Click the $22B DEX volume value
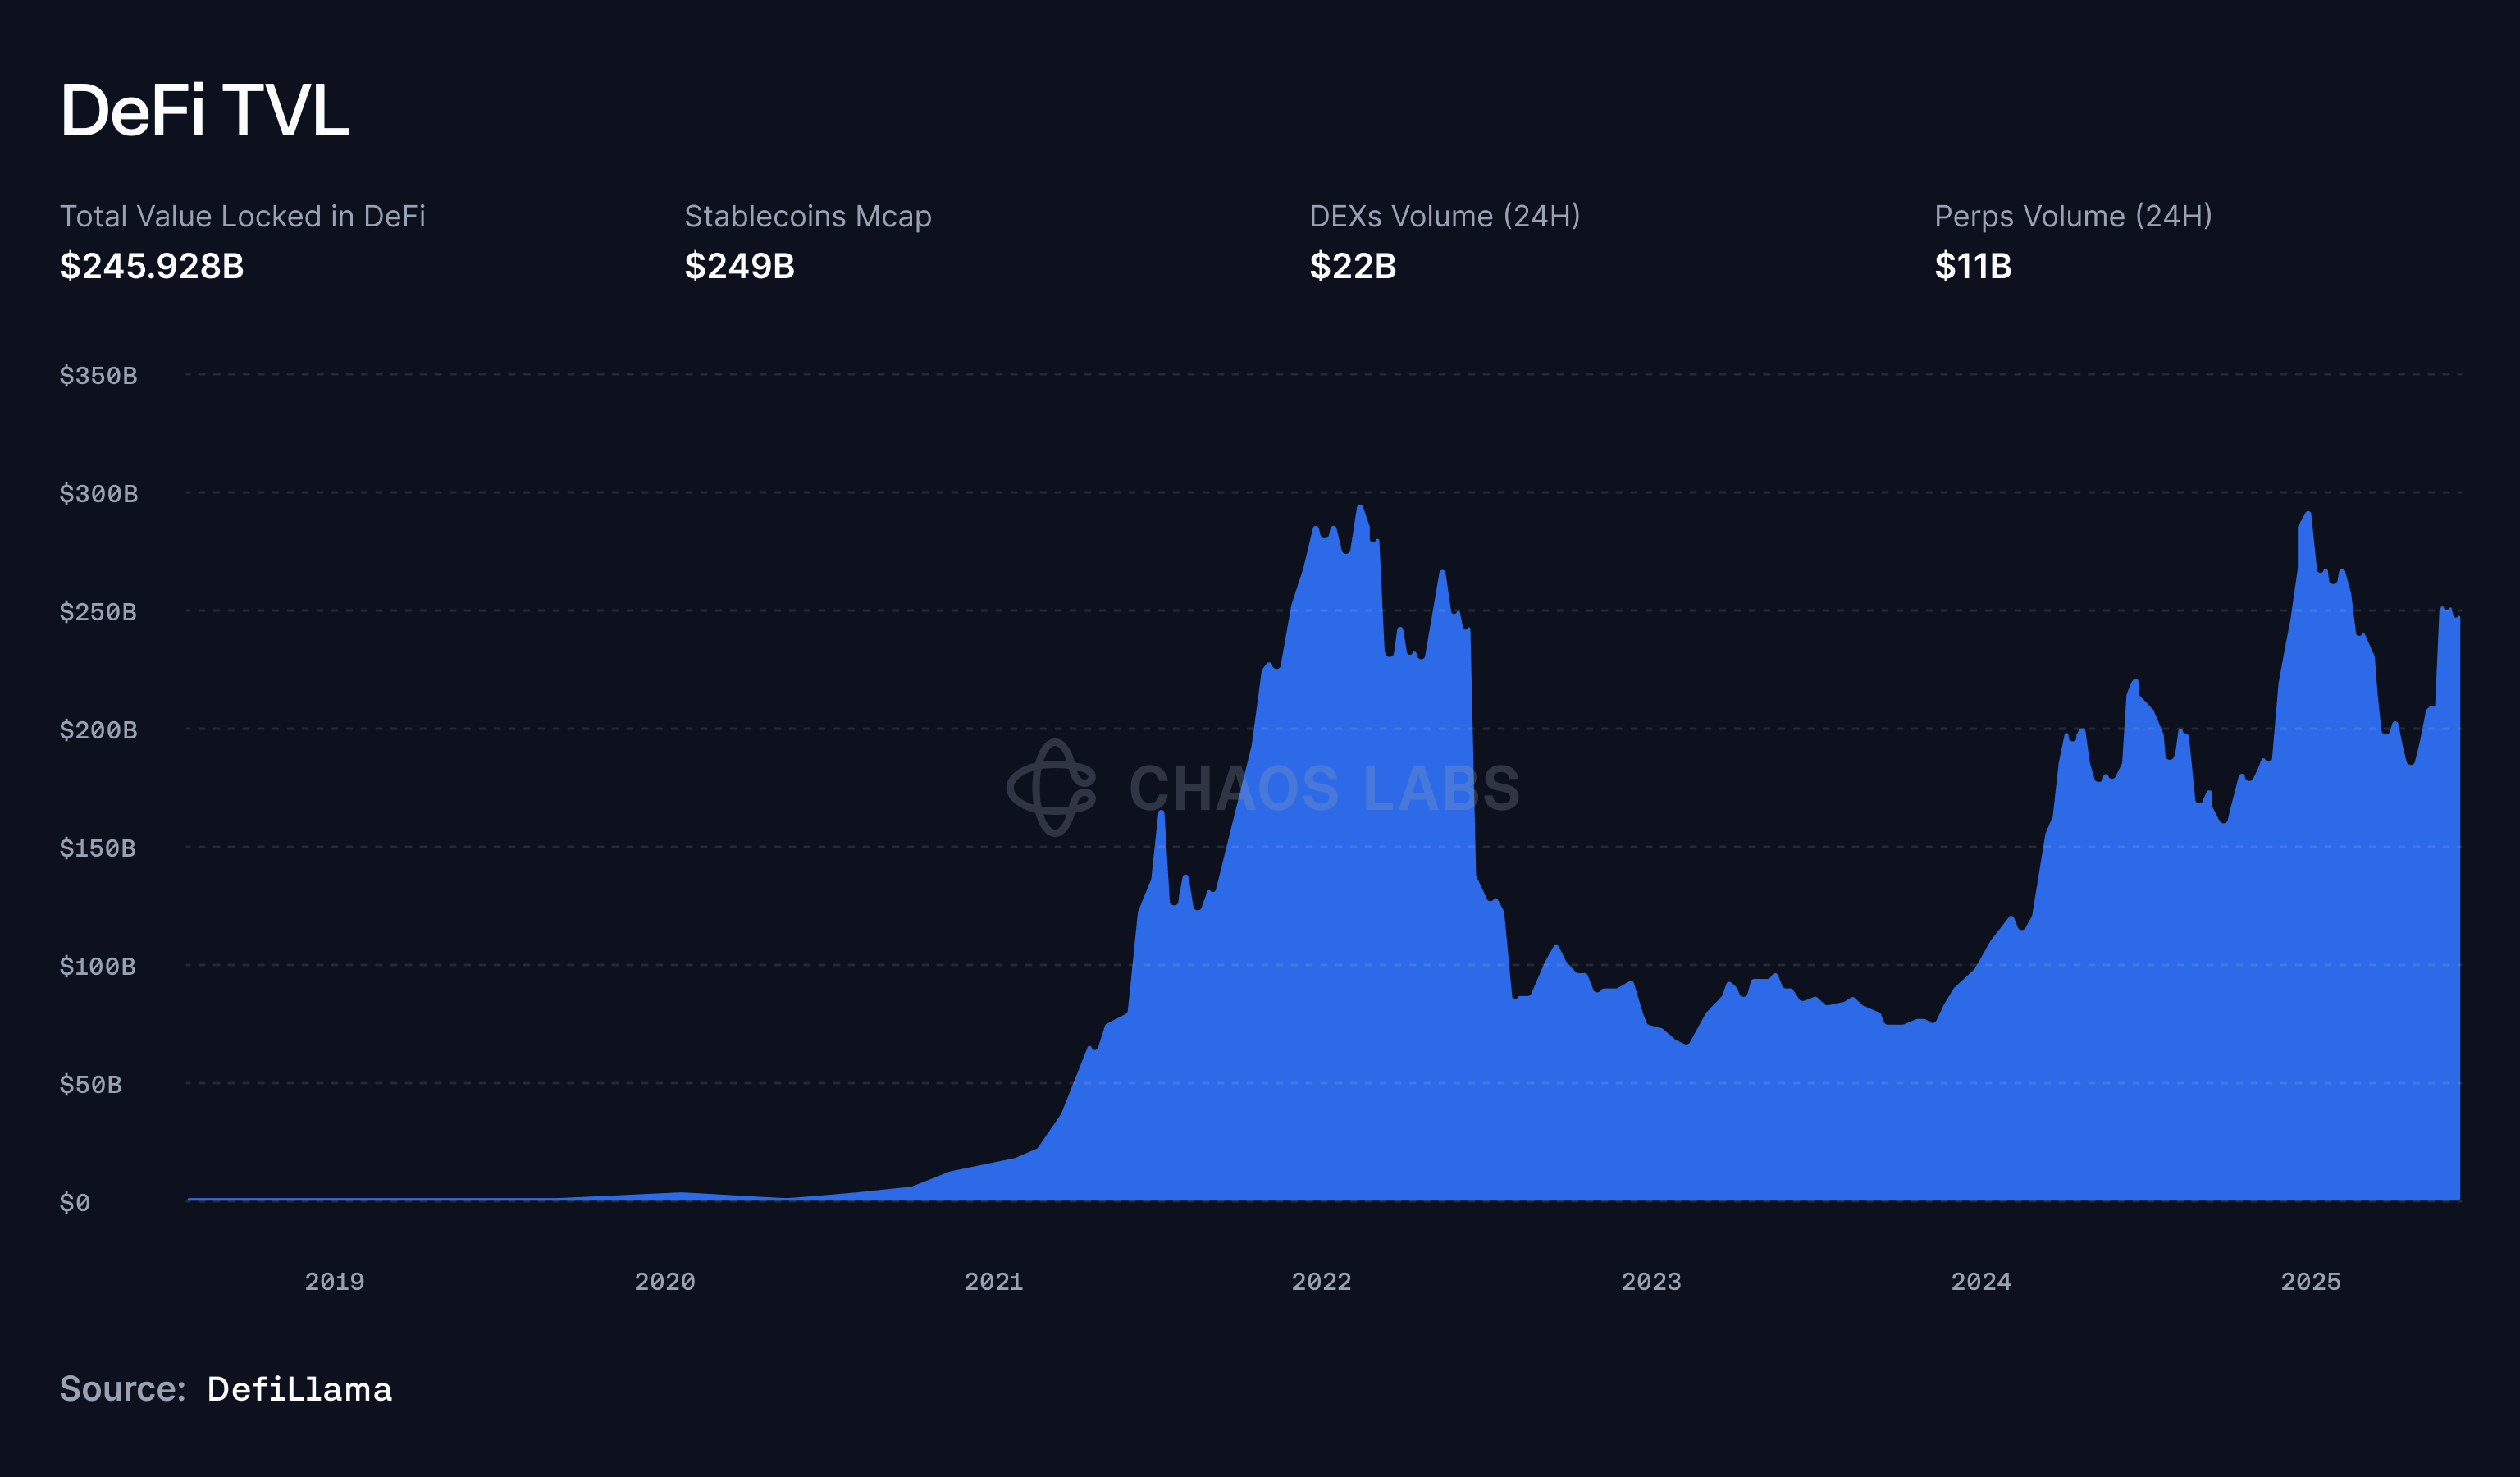The width and height of the screenshot is (2520, 1477). pos(1352,266)
